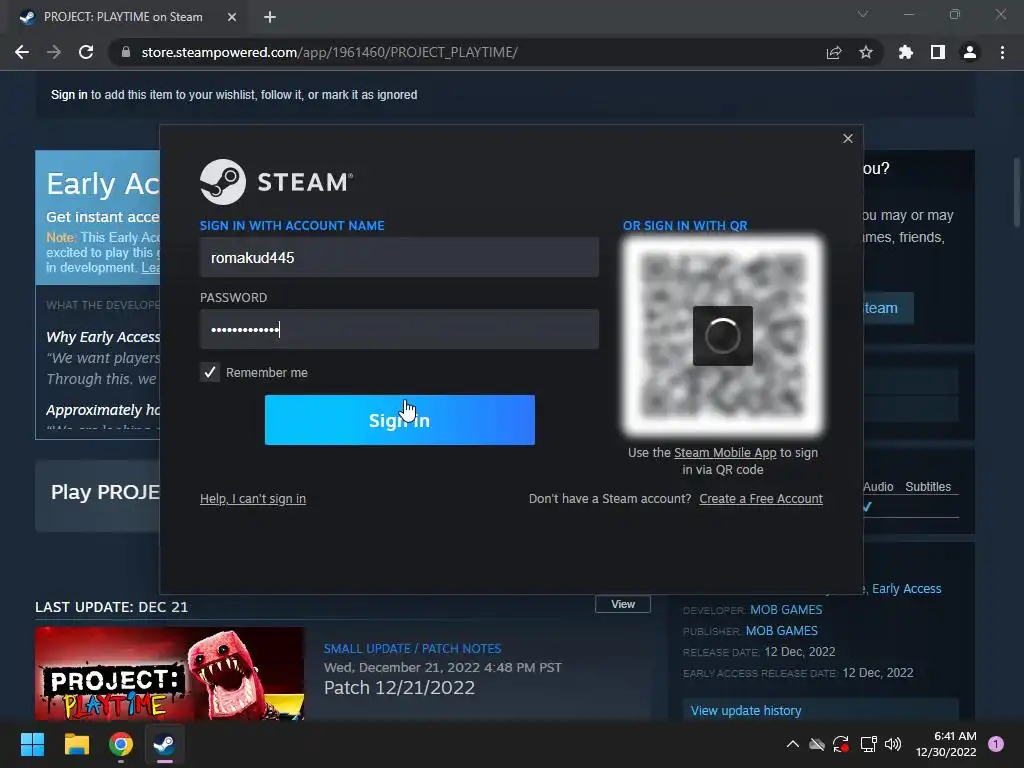This screenshot has height=768, width=1024.
Task: Click the volume speaker tray icon
Action: pyautogui.click(x=893, y=744)
